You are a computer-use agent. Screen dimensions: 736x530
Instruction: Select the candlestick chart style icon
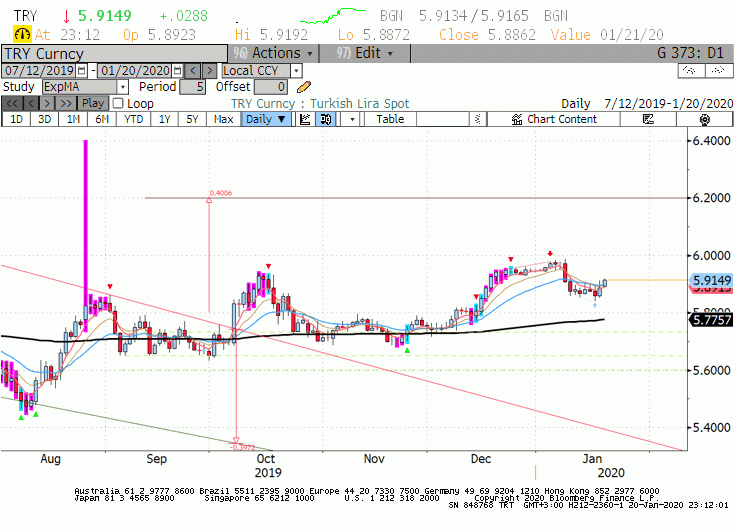point(325,119)
